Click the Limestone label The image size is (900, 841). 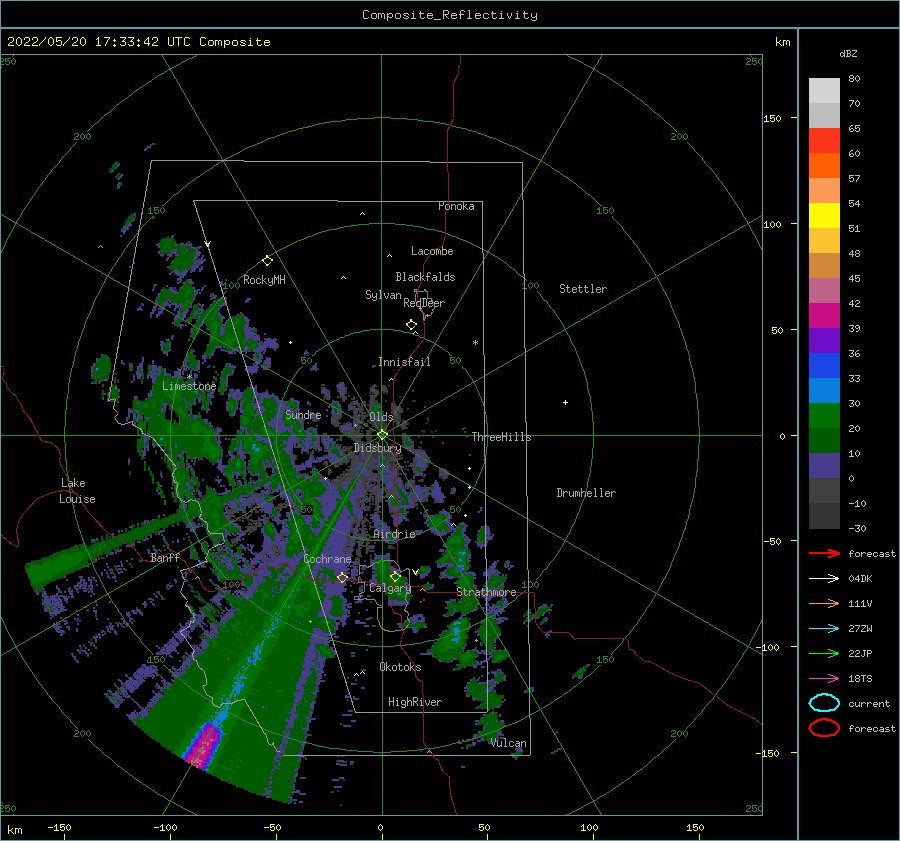tap(189, 386)
